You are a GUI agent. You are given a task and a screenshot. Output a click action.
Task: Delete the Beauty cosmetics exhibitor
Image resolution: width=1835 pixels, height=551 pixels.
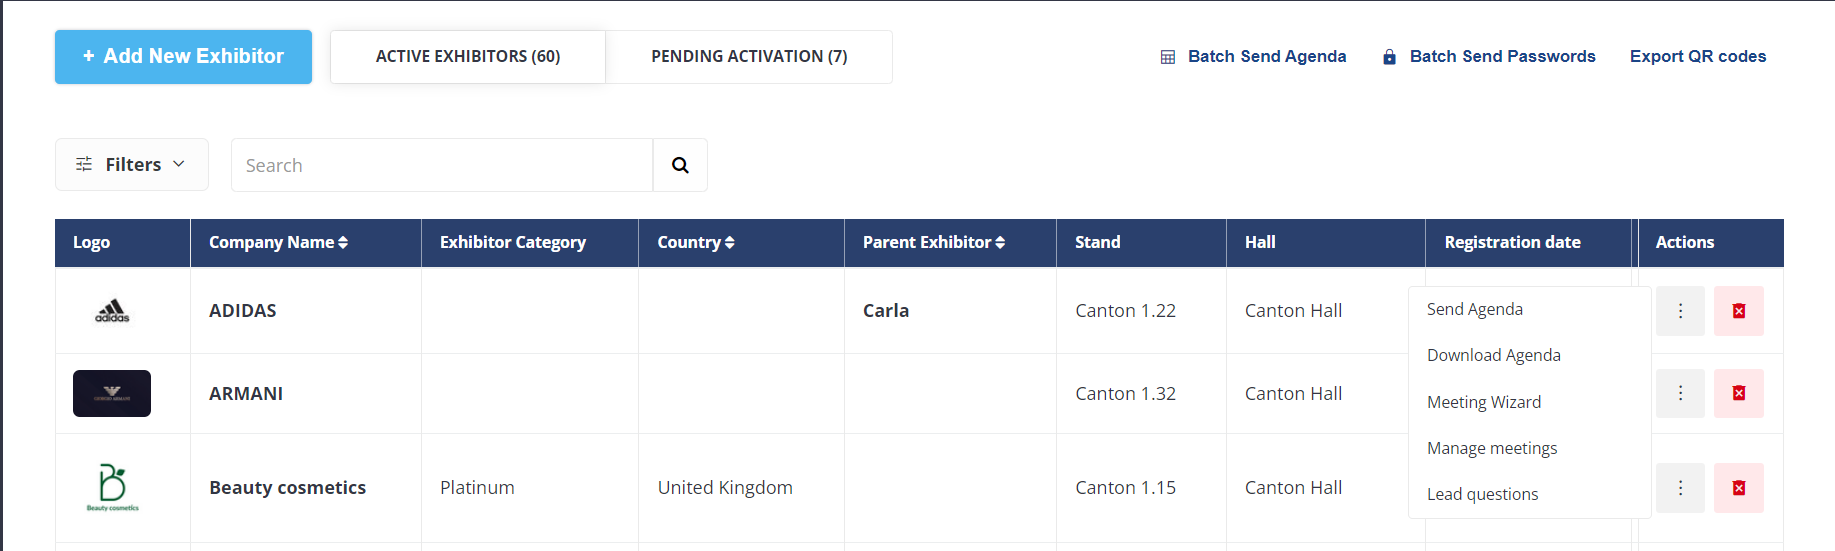click(1739, 488)
